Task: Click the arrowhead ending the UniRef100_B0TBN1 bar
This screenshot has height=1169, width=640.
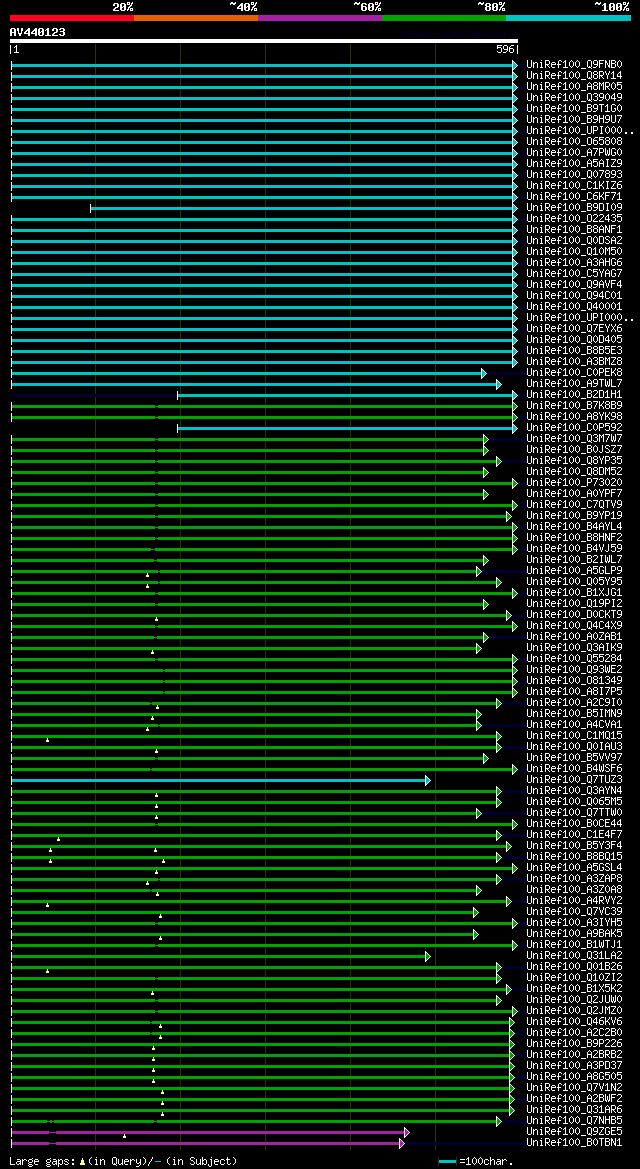Action: (401, 1143)
